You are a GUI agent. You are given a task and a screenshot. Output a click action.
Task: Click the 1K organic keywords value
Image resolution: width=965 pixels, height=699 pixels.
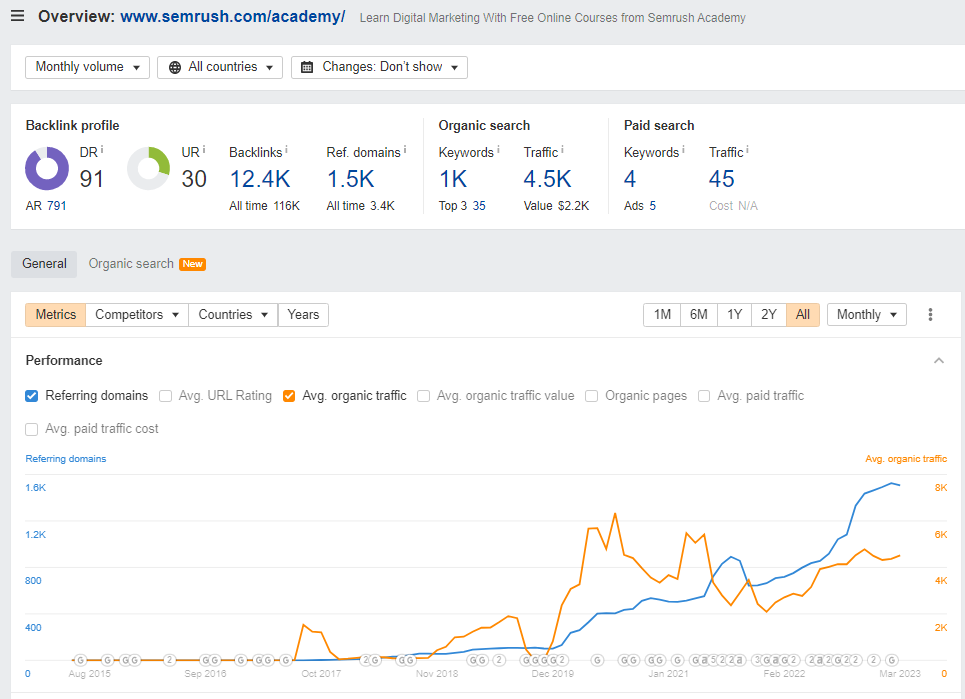click(x=453, y=179)
